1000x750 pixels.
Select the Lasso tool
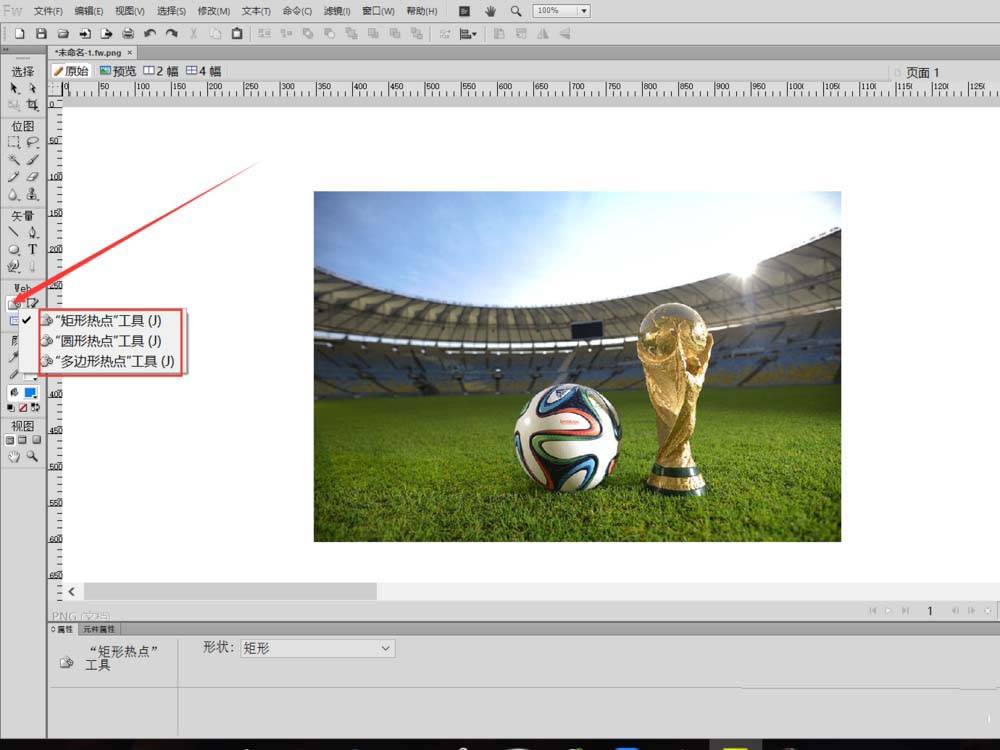(x=32, y=143)
